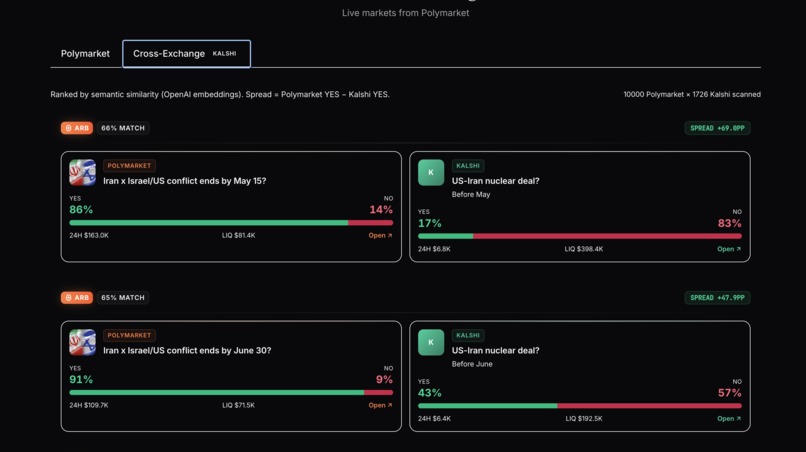Click the KALSHI tag on Before June card
The width and height of the screenshot is (806, 452).
point(468,335)
